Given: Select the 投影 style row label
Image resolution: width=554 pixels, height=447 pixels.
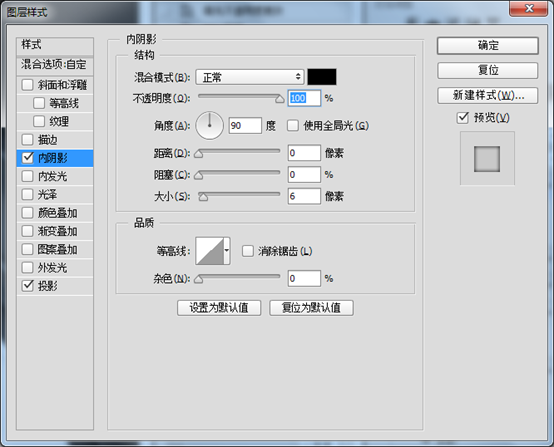Looking at the screenshot, I should 47,286.
